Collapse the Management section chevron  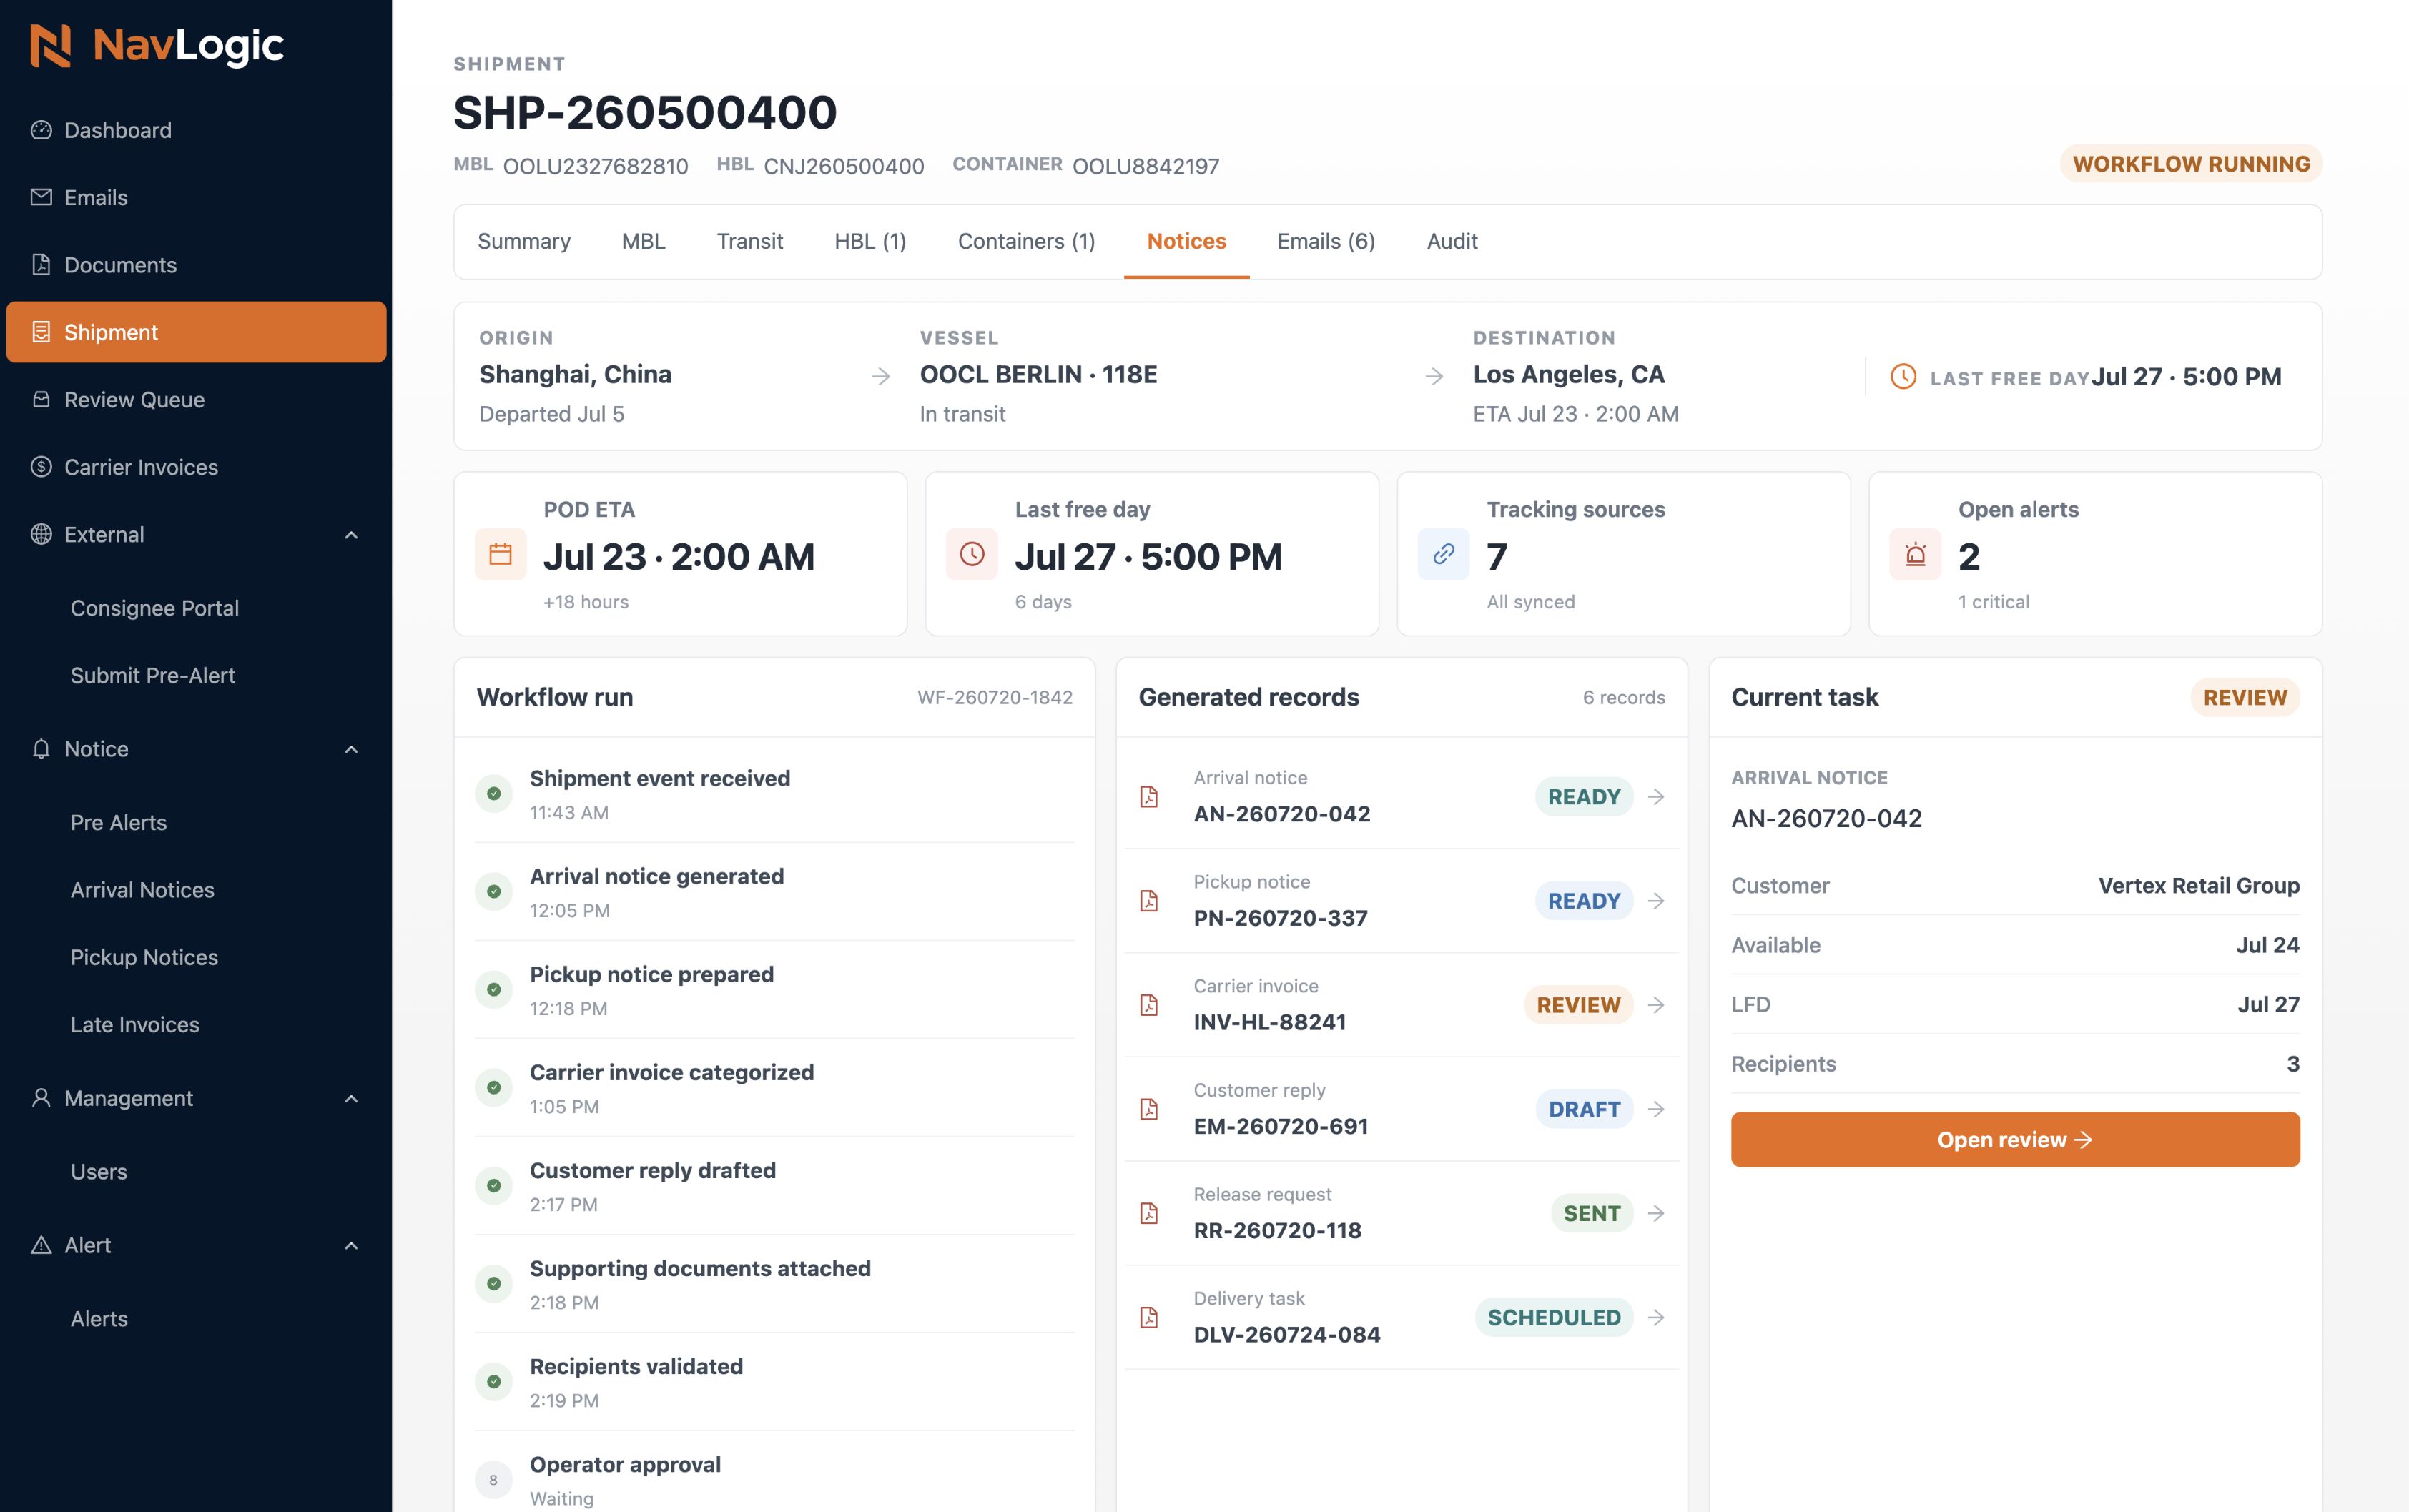(351, 1098)
